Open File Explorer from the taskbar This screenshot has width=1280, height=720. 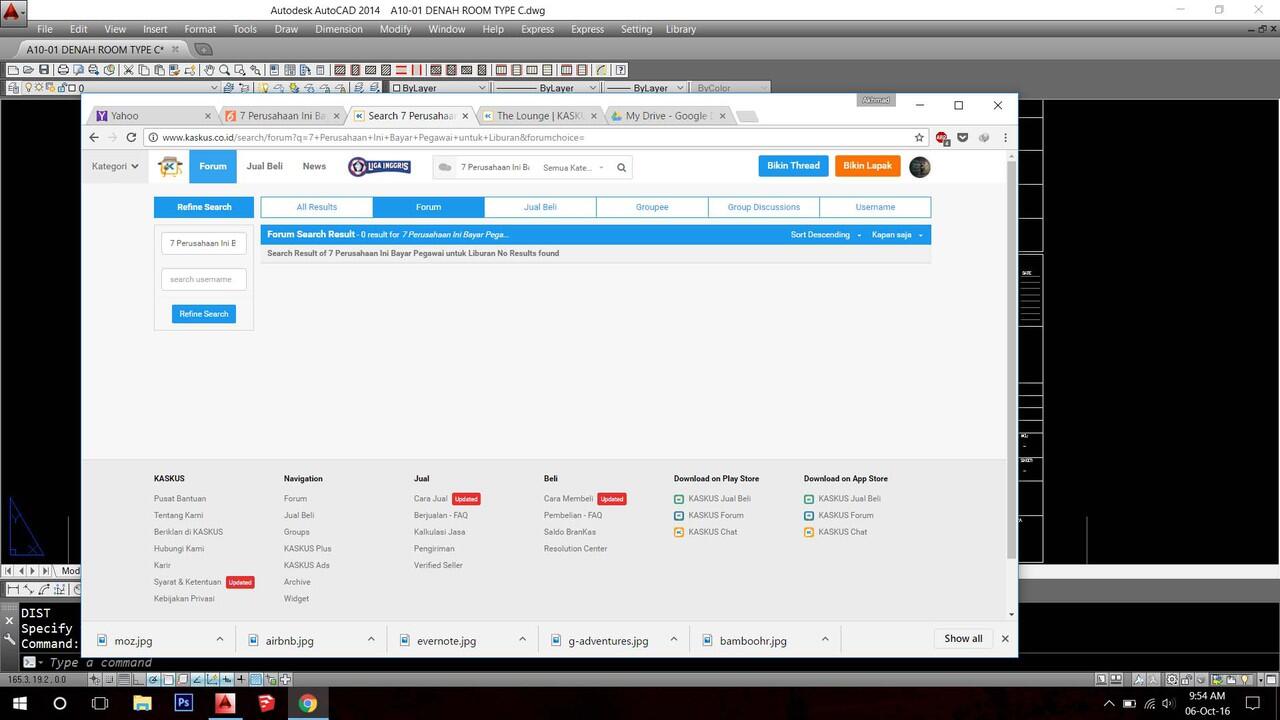tap(142, 703)
